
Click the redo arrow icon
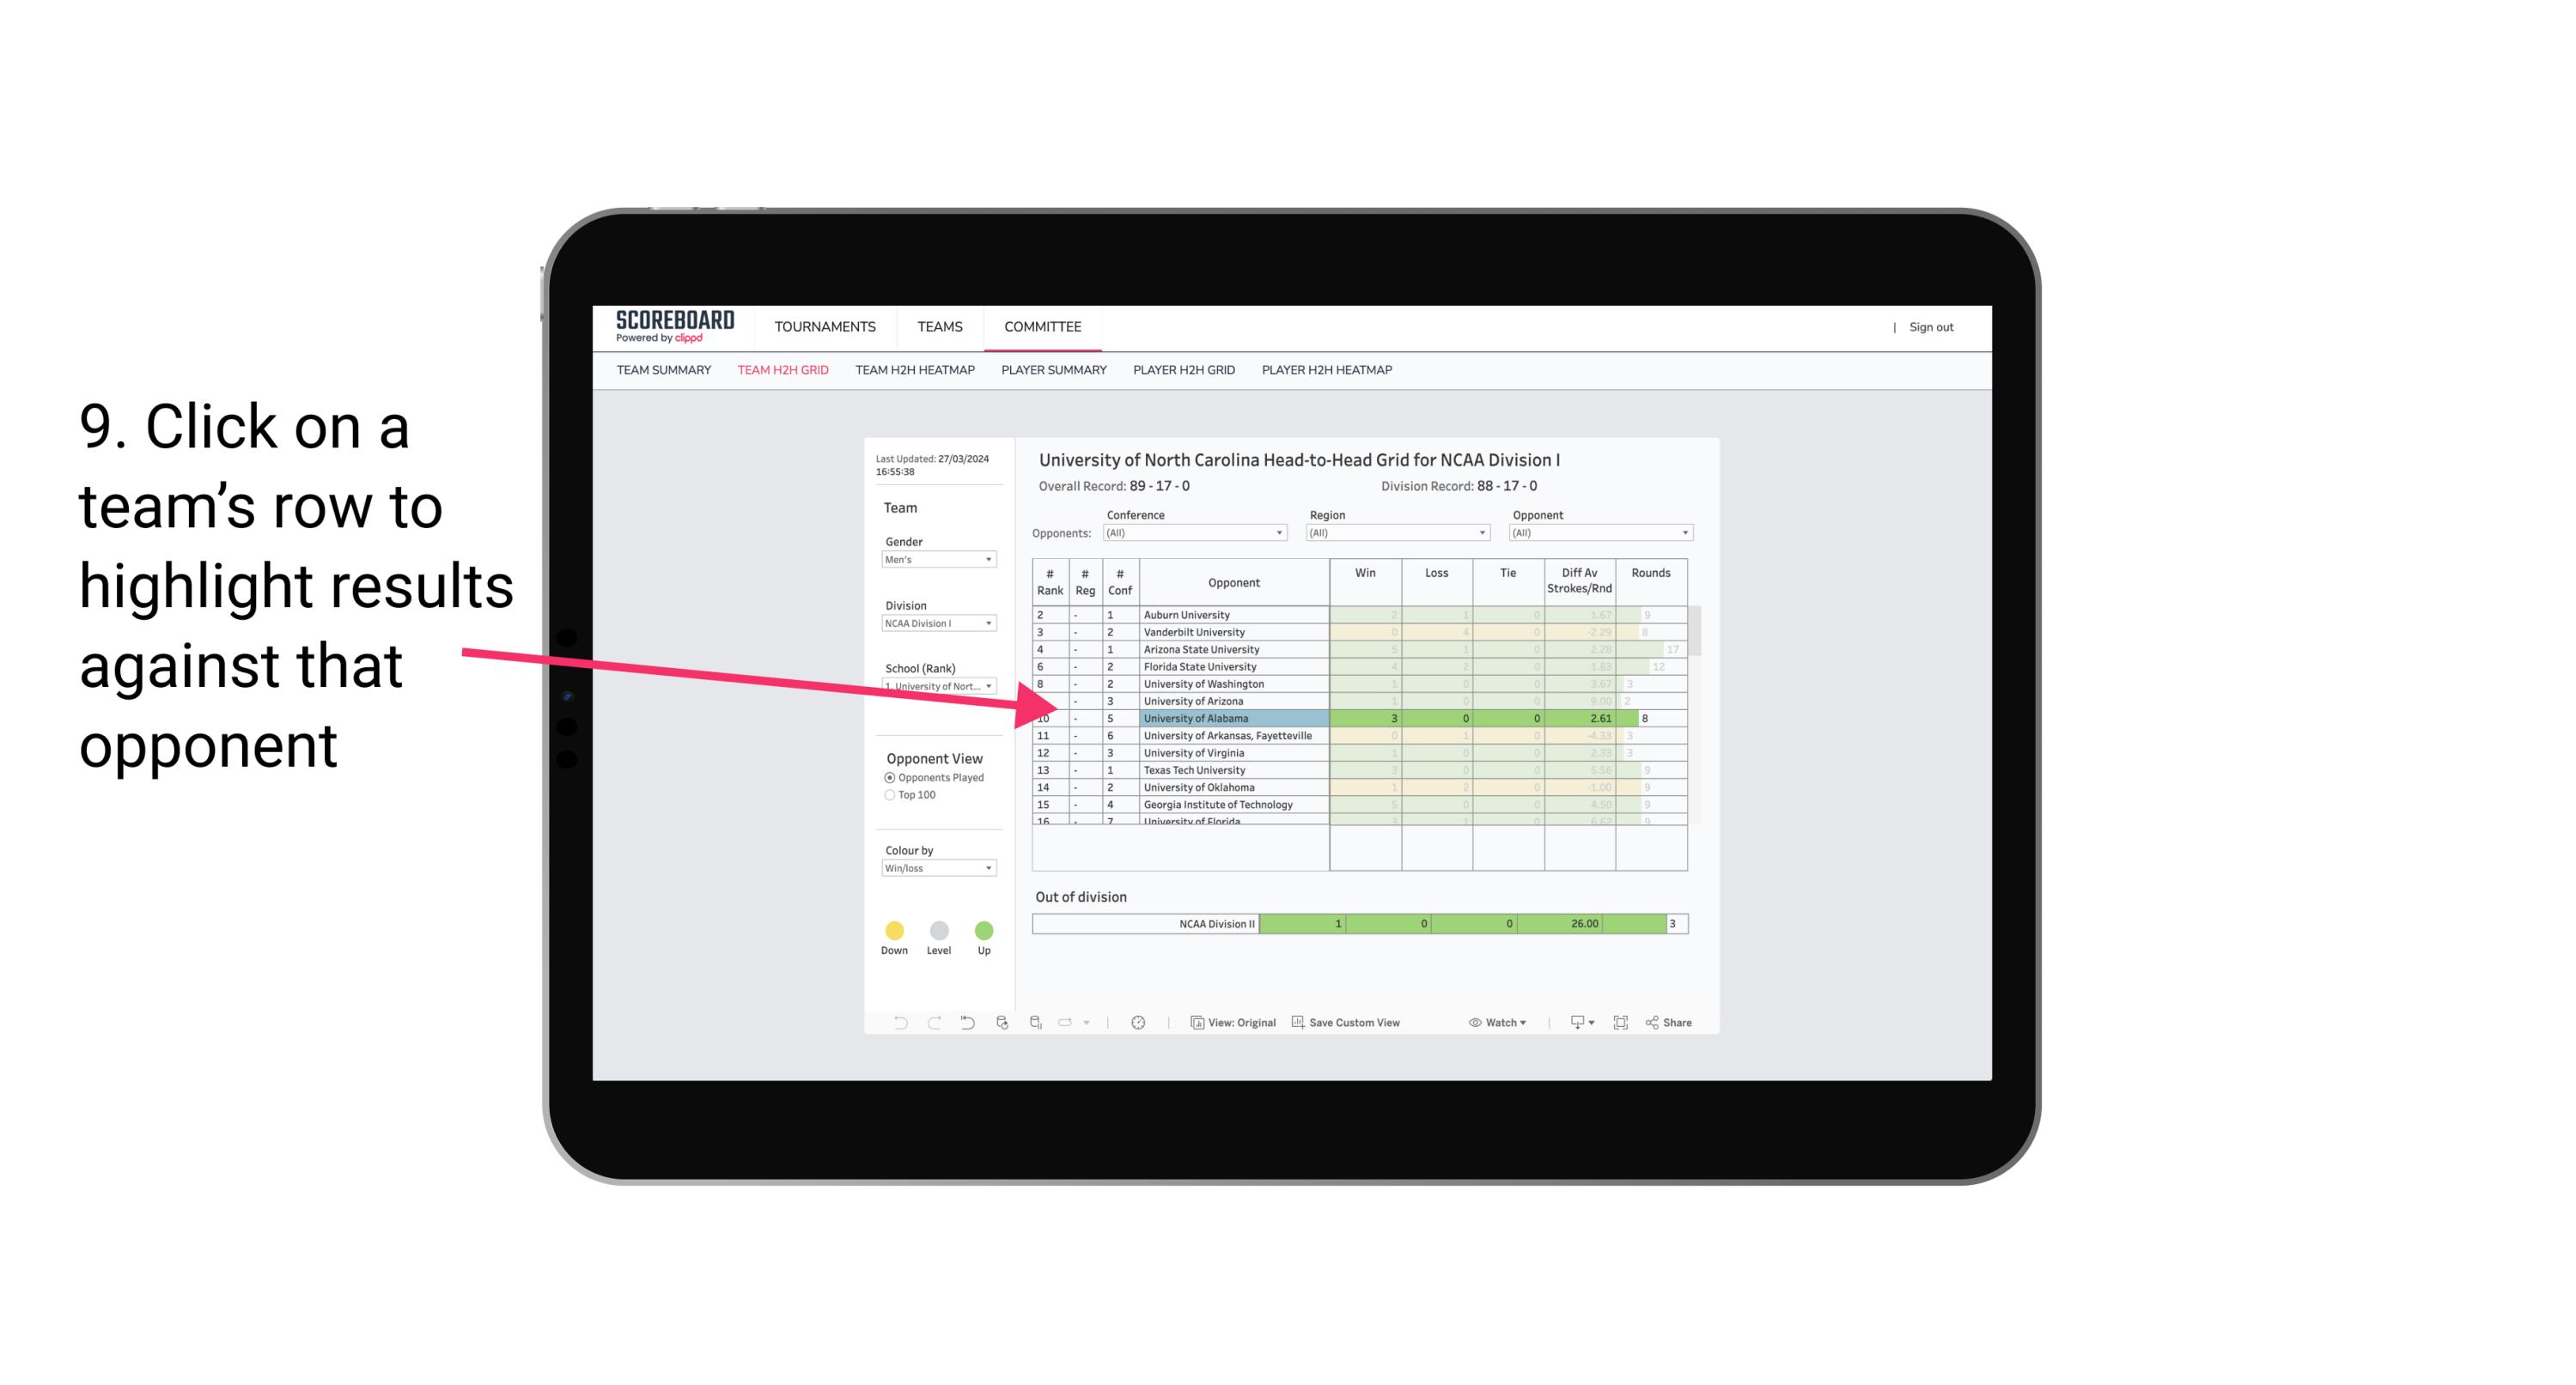[x=929, y=1024]
